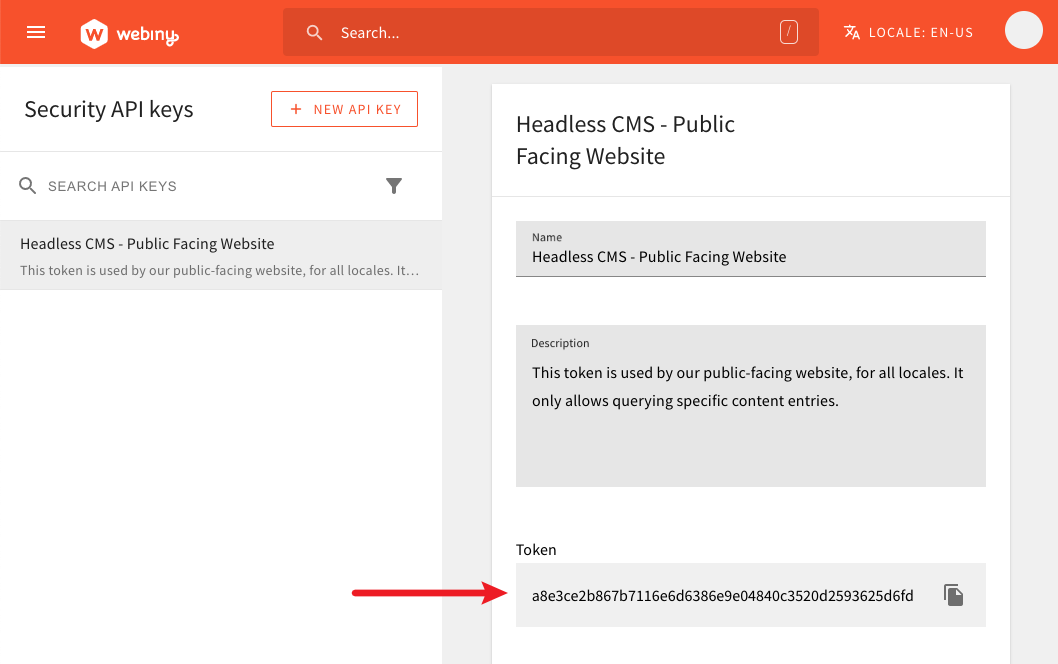Click the Security API keys heading
Image resolution: width=1058 pixels, height=664 pixels.
[109, 110]
